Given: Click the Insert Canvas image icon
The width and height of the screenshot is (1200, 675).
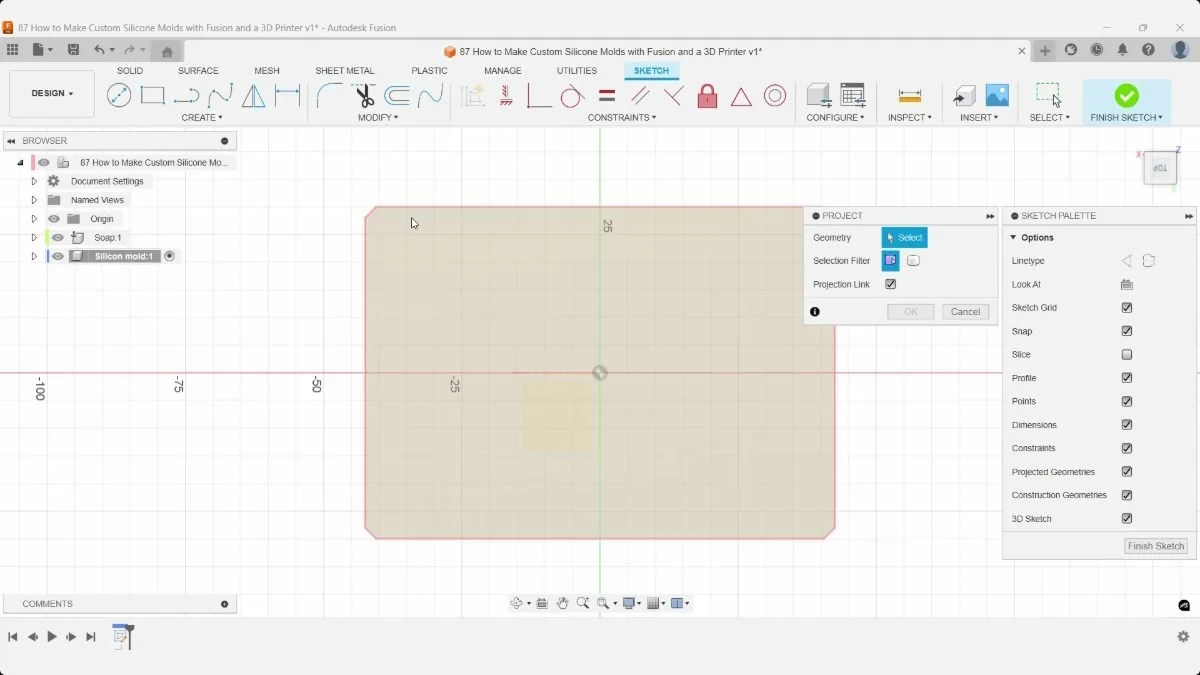Looking at the screenshot, I should coord(997,95).
